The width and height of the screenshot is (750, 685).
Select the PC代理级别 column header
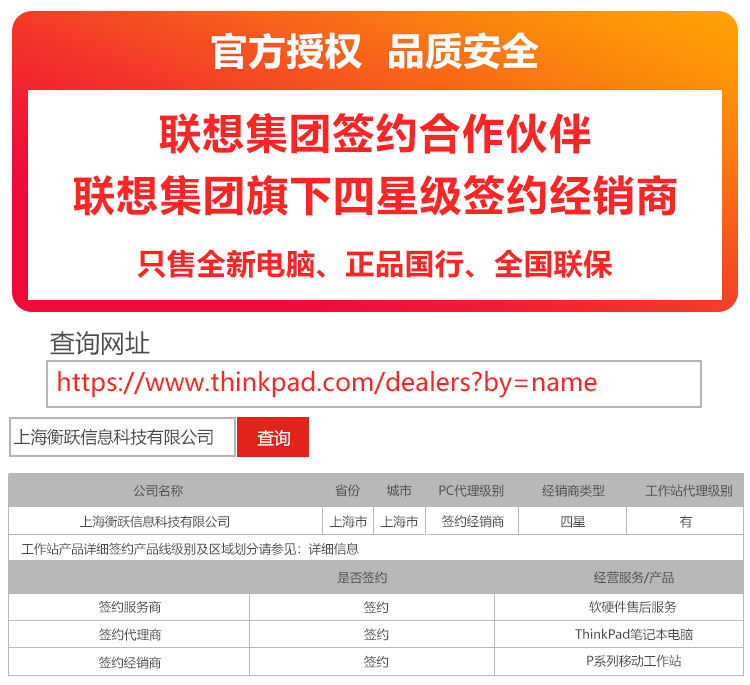coord(471,490)
